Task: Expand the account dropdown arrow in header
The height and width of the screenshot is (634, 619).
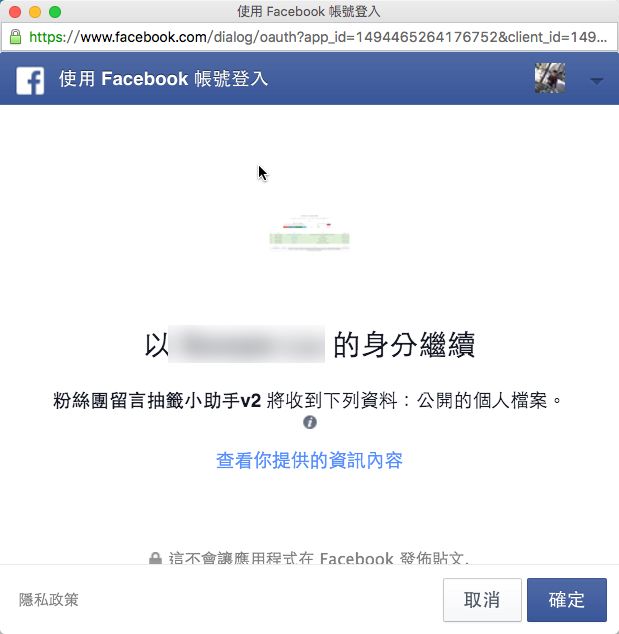Action: [x=596, y=81]
